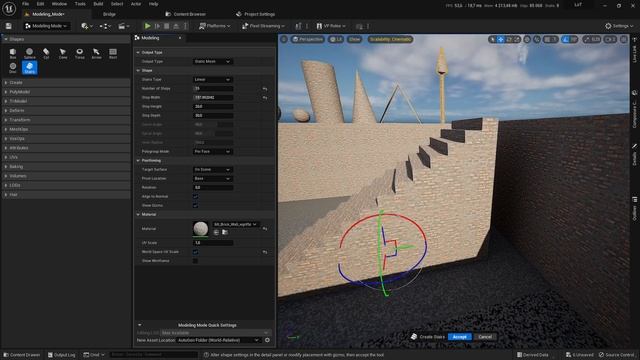Switch to the Project Settings tab
640x360 pixels.
[x=256, y=14]
